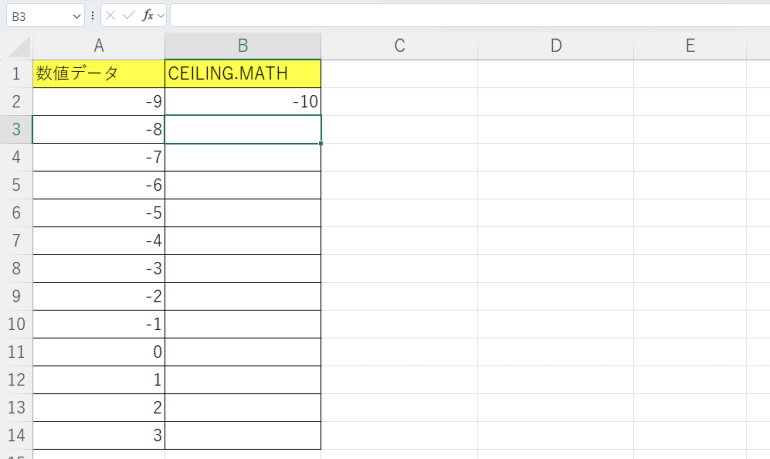
Task: Click the Insert Function fx icon
Action: coord(147,16)
